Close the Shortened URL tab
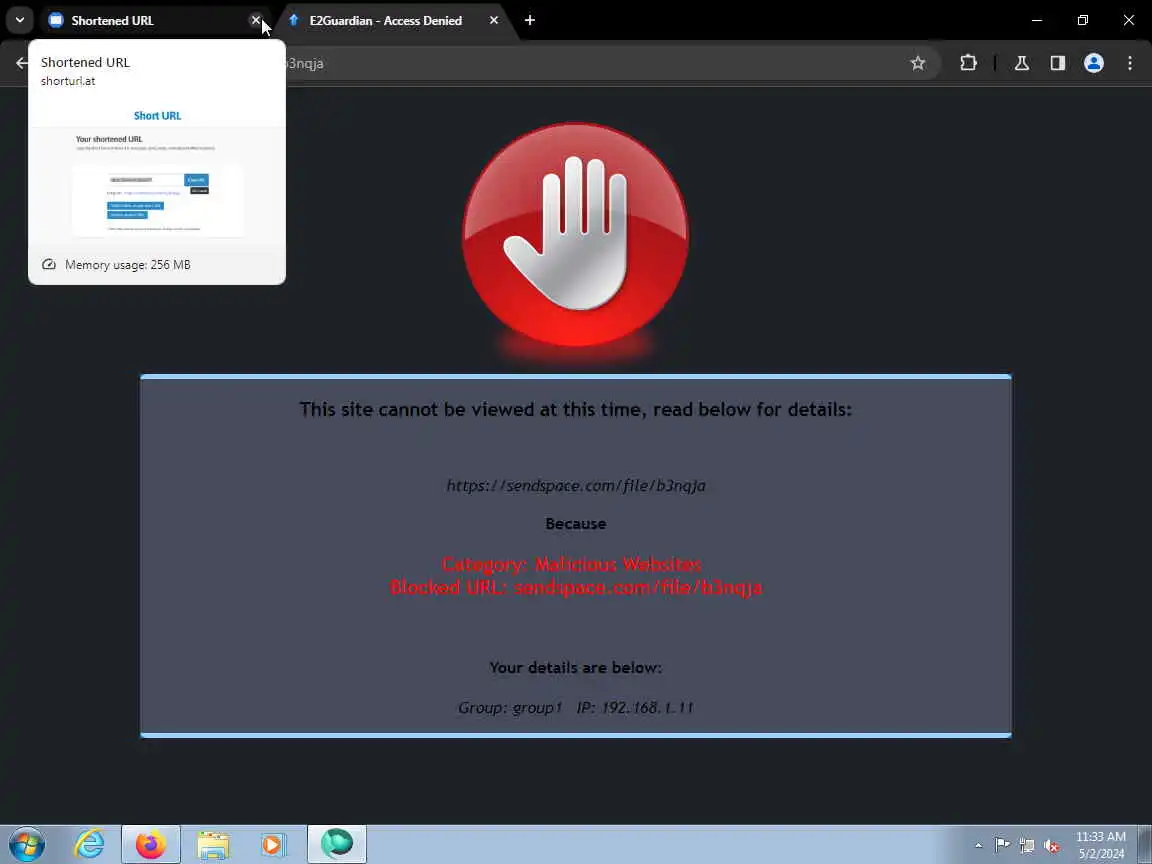1152x864 pixels. (x=256, y=21)
